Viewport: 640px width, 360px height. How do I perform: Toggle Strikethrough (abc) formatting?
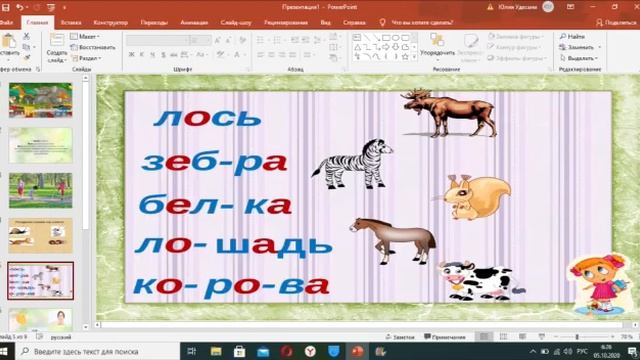pos(174,54)
